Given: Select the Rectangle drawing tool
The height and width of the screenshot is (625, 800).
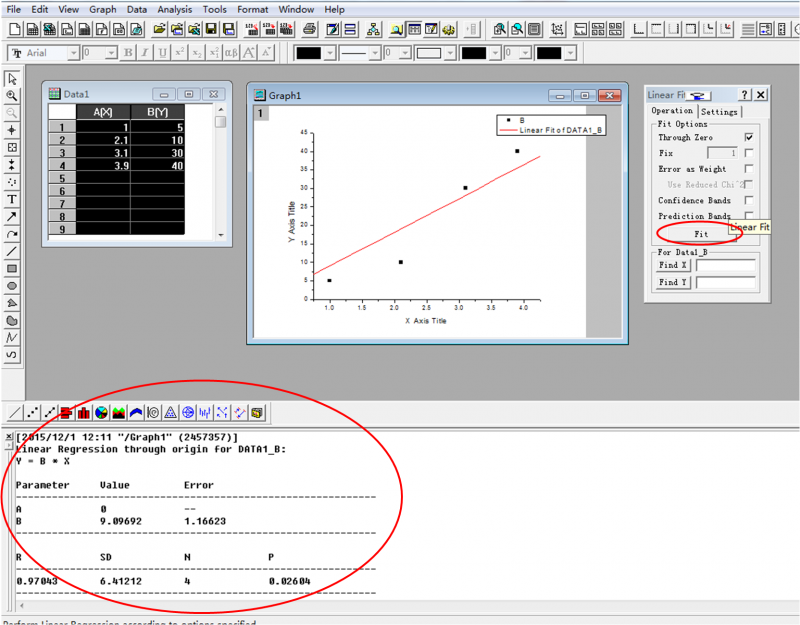Looking at the screenshot, I should pos(12,268).
